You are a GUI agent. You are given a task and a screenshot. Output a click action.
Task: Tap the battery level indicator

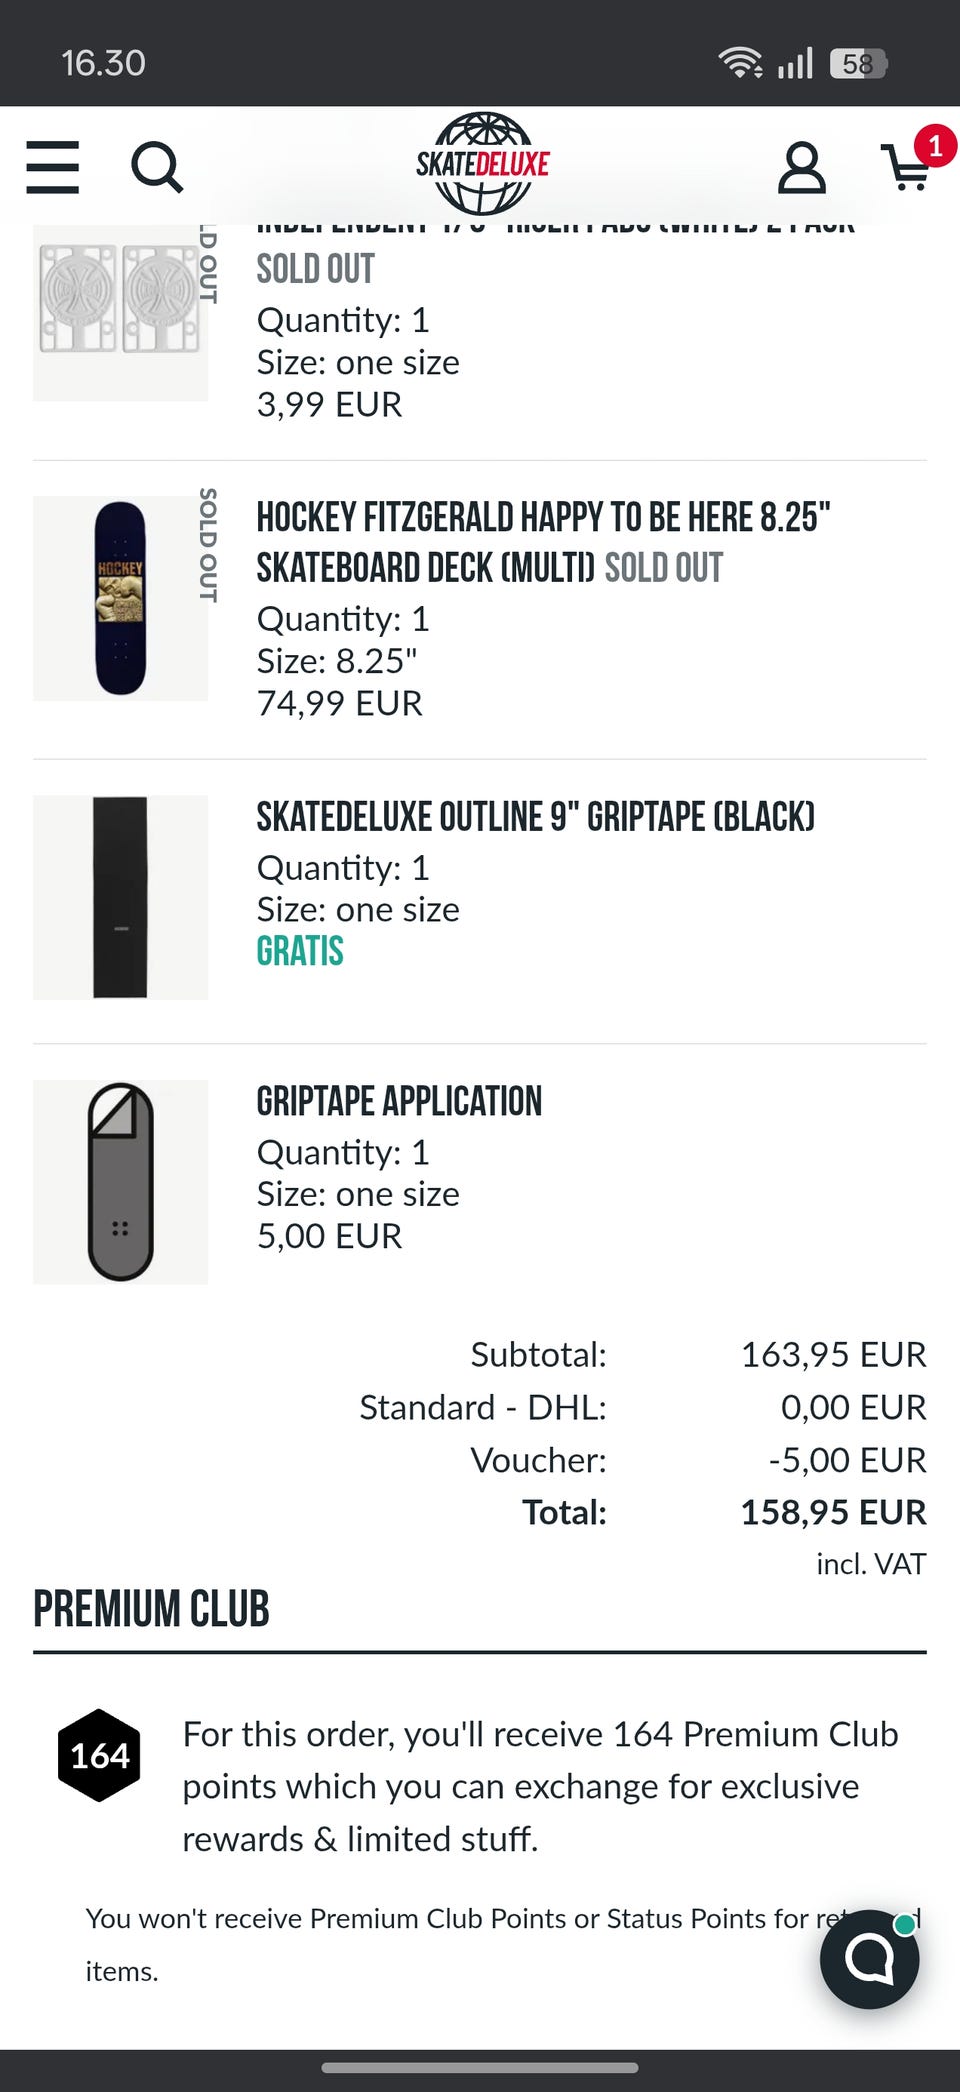point(858,64)
